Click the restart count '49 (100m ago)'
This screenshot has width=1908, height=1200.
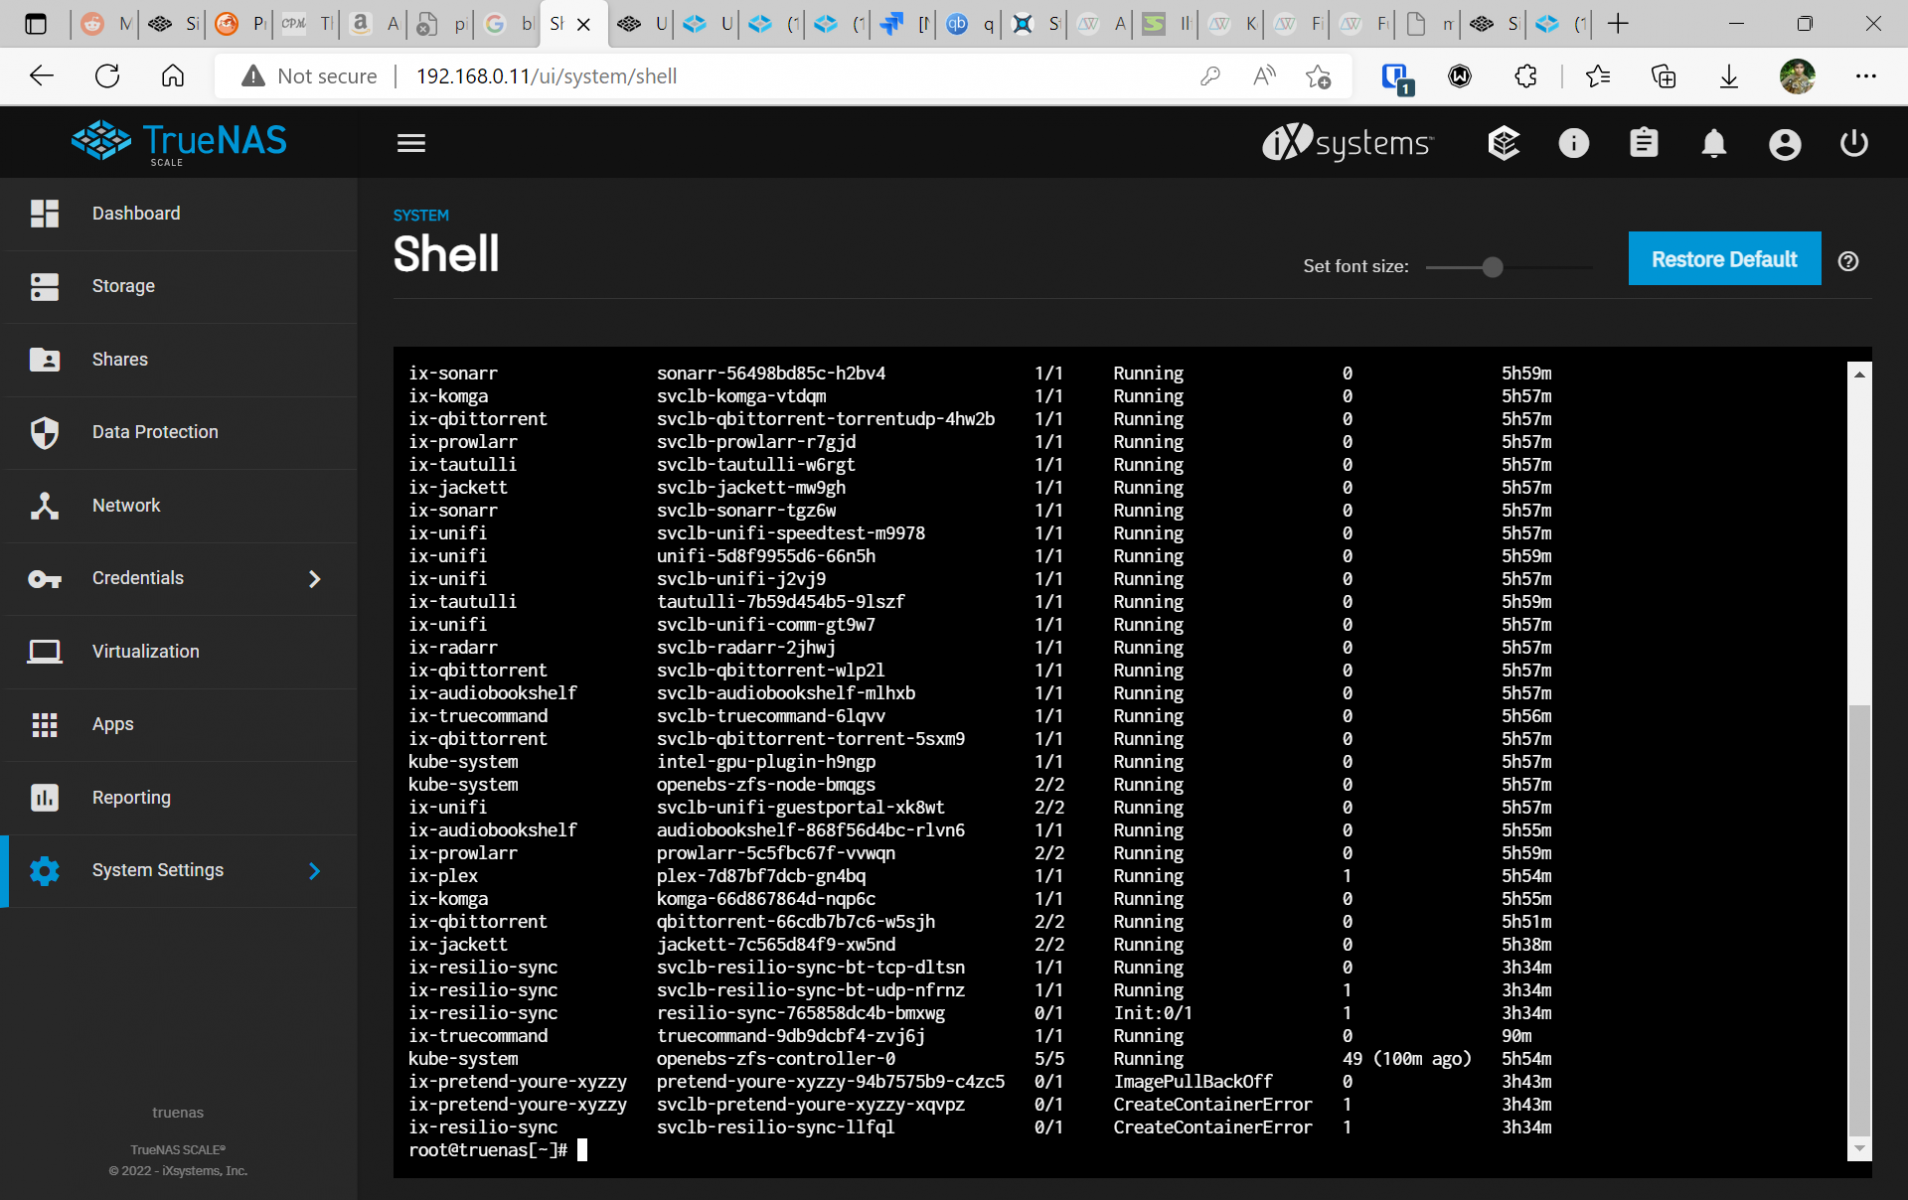click(1407, 1059)
